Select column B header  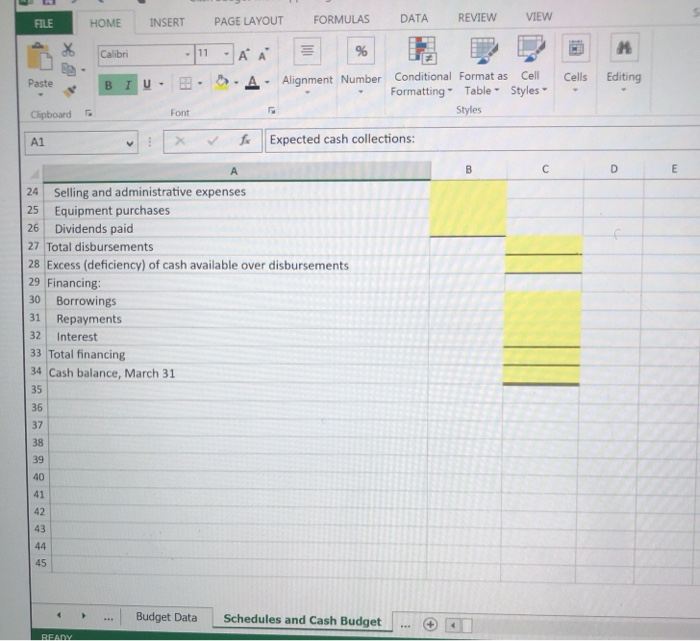pyautogui.click(x=468, y=170)
